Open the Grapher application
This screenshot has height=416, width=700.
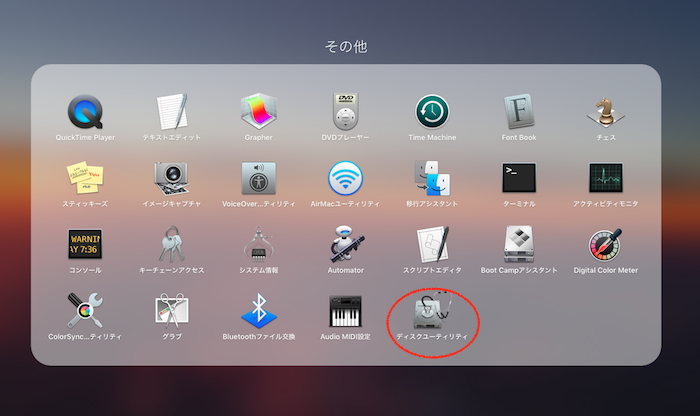pos(258,112)
